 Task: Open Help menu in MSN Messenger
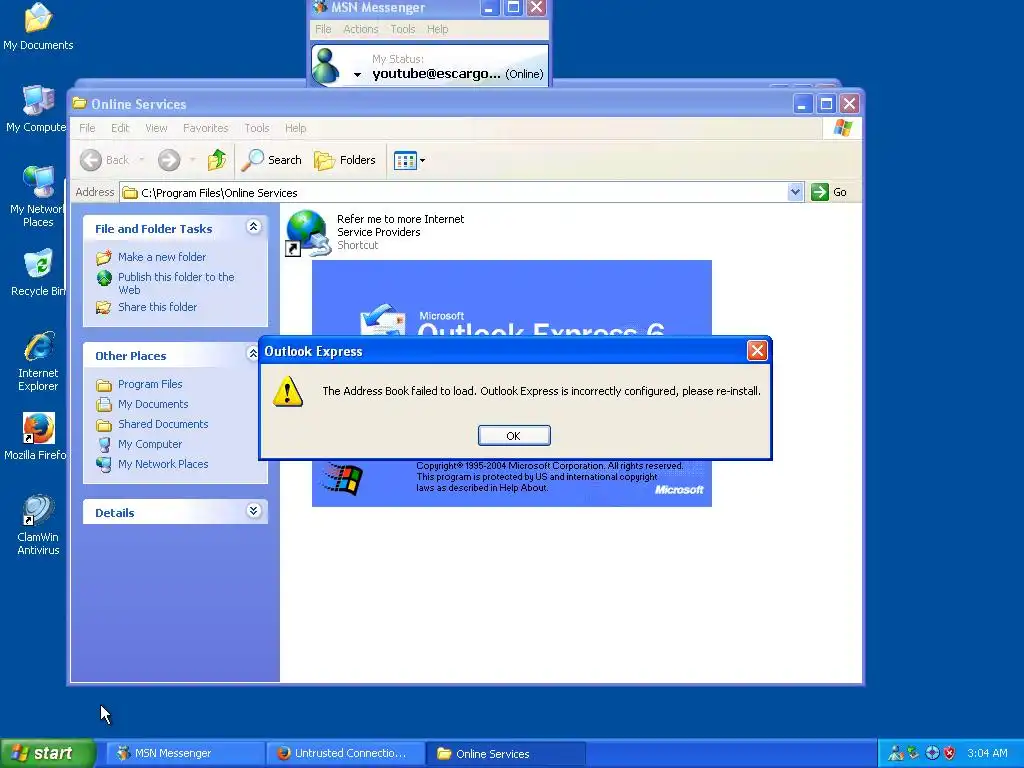(438, 29)
